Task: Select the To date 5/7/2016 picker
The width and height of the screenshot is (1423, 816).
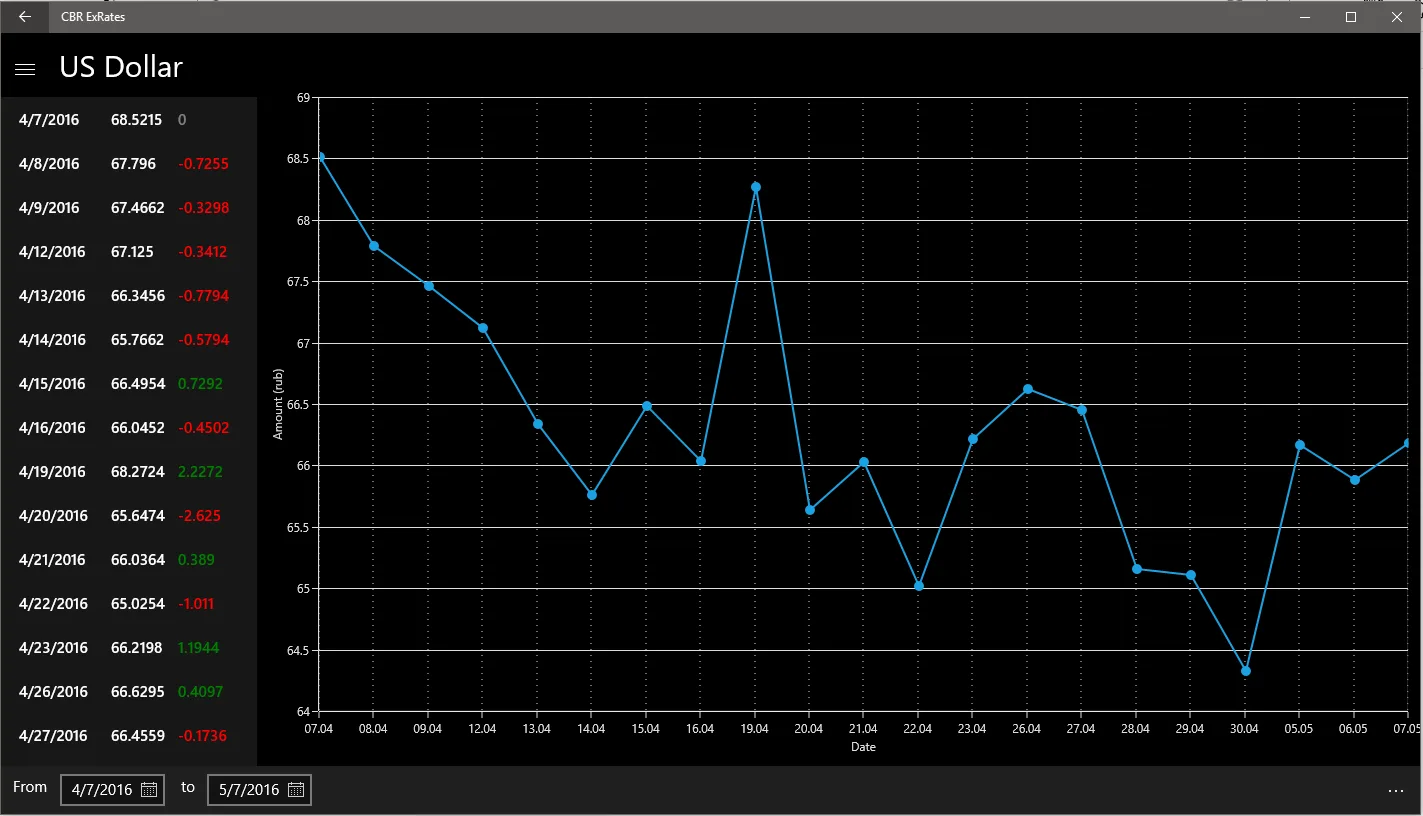Action: coord(259,790)
